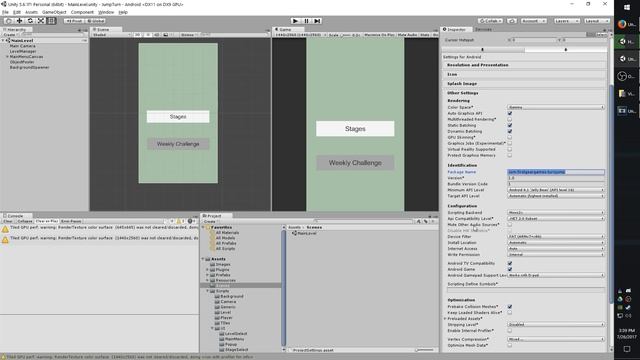Collapse the Other Settings section
Screen dimensions: 640x360
[524, 93]
